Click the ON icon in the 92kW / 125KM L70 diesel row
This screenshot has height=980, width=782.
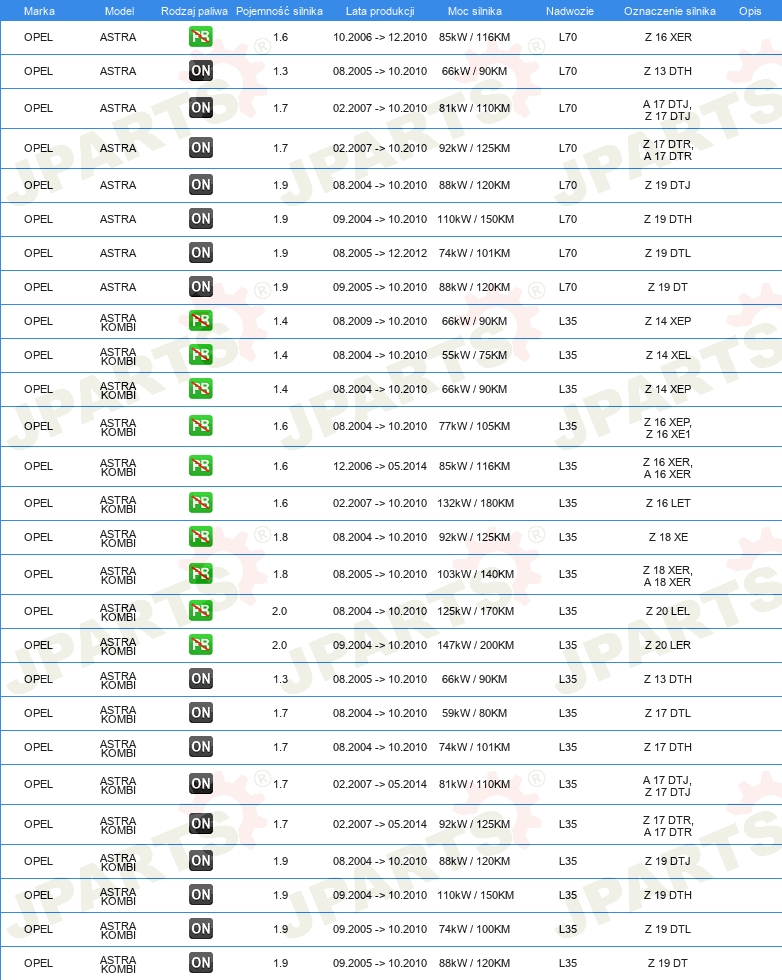(x=201, y=148)
